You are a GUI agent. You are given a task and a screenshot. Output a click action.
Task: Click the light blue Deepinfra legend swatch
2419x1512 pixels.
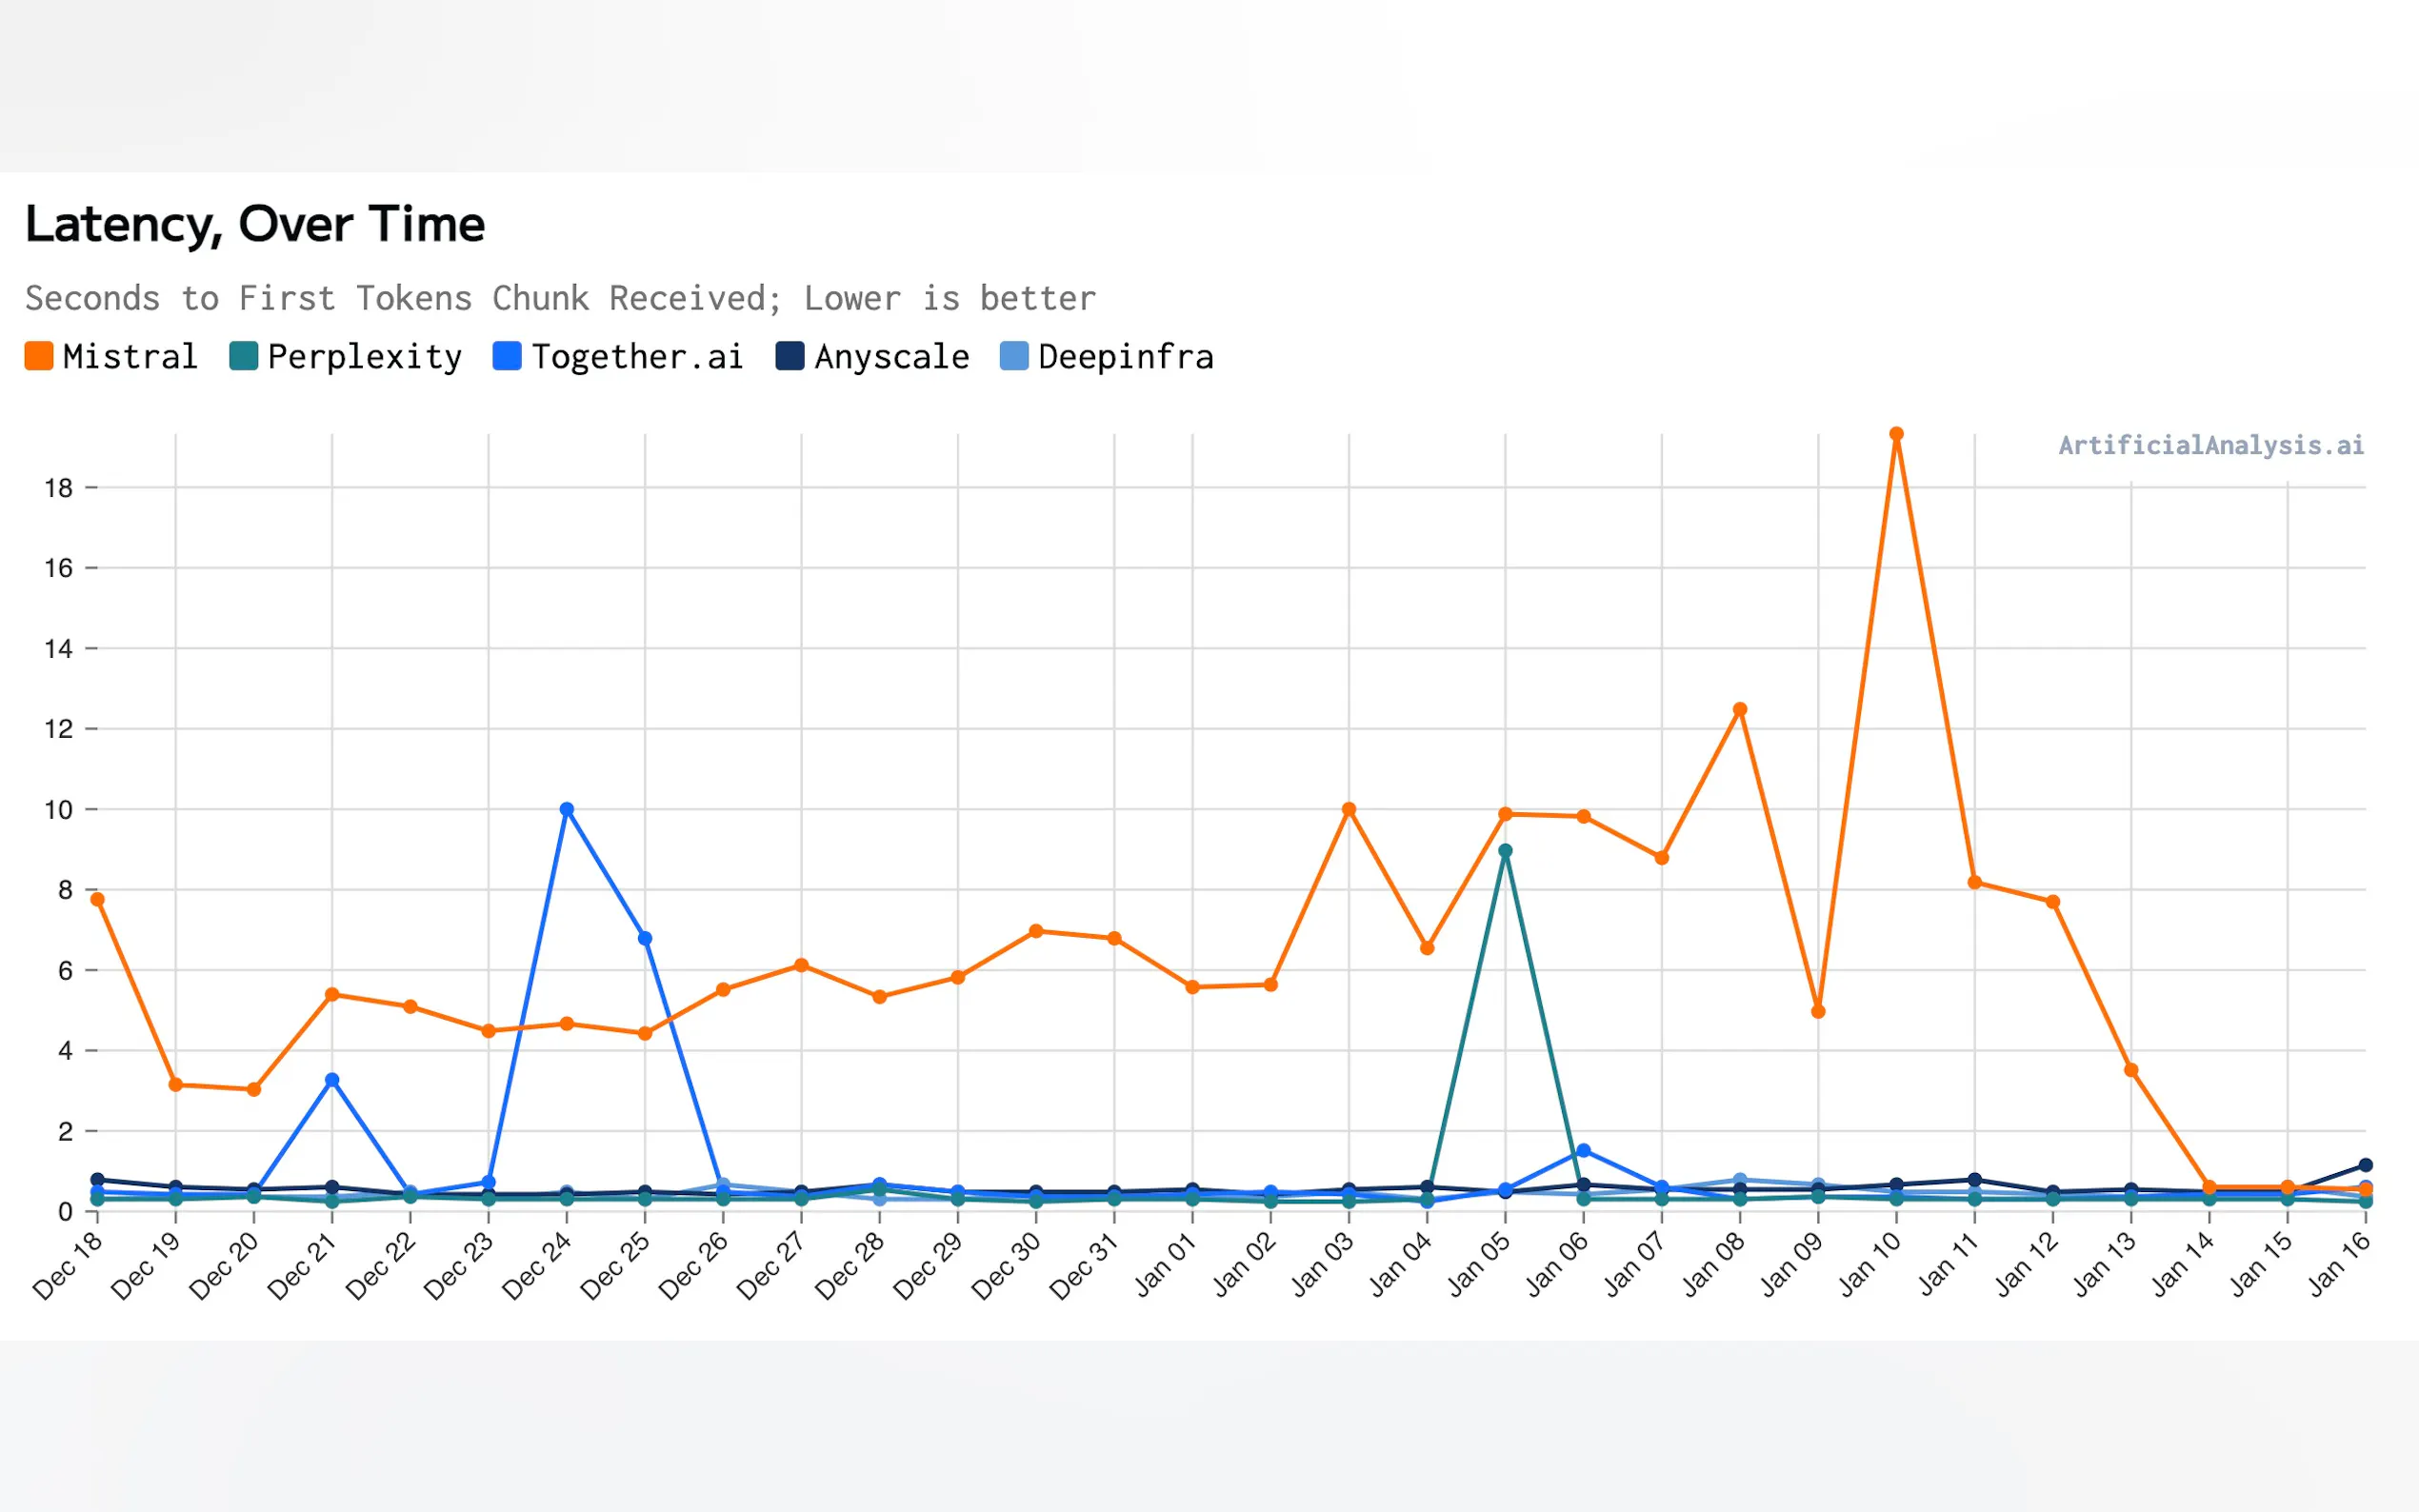click(1014, 356)
